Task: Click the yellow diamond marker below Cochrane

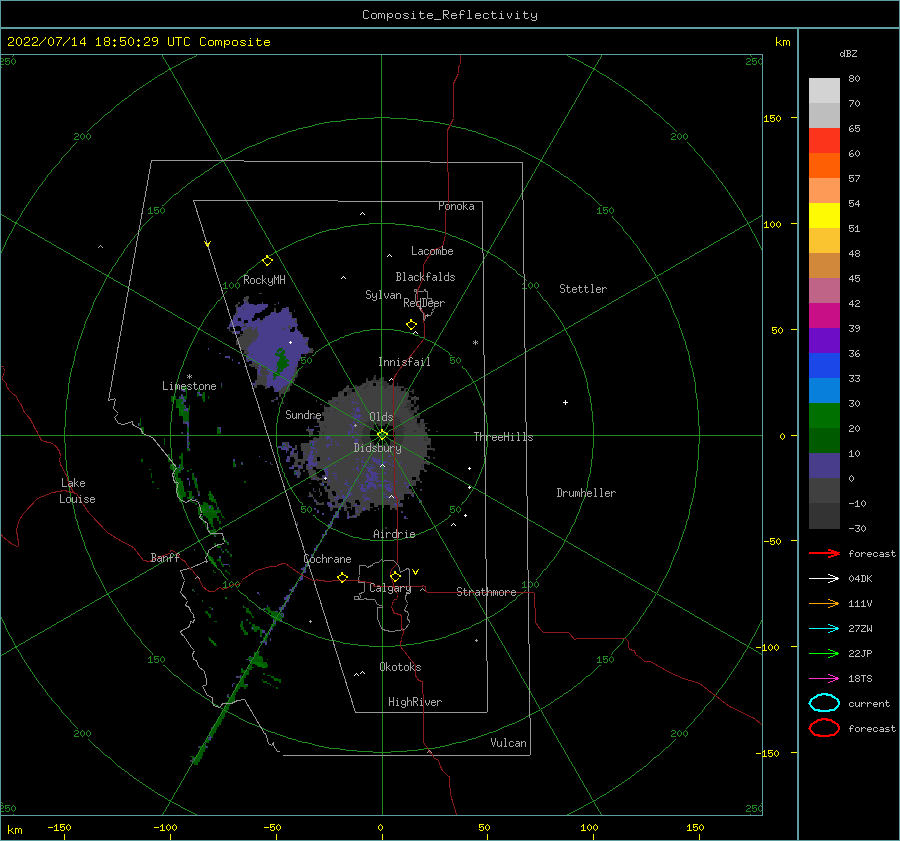Action: 342,578
